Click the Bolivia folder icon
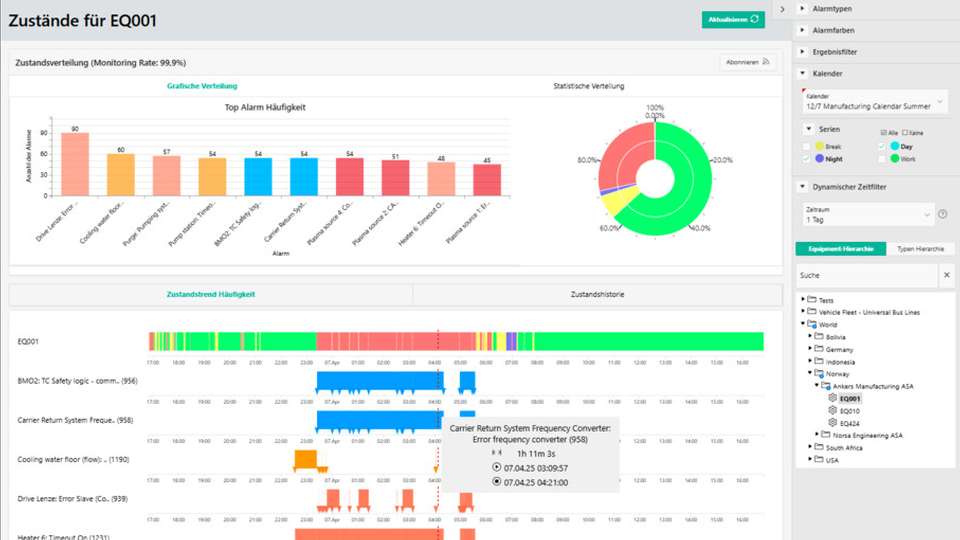 819,336
